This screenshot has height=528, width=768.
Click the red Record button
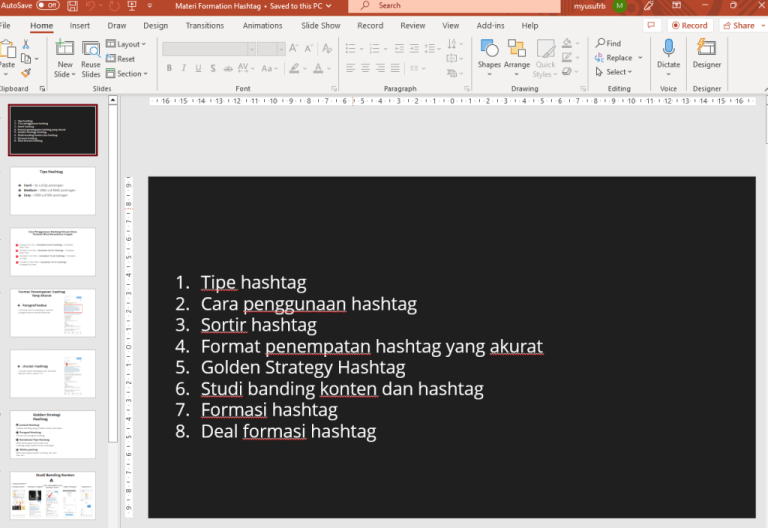point(689,25)
